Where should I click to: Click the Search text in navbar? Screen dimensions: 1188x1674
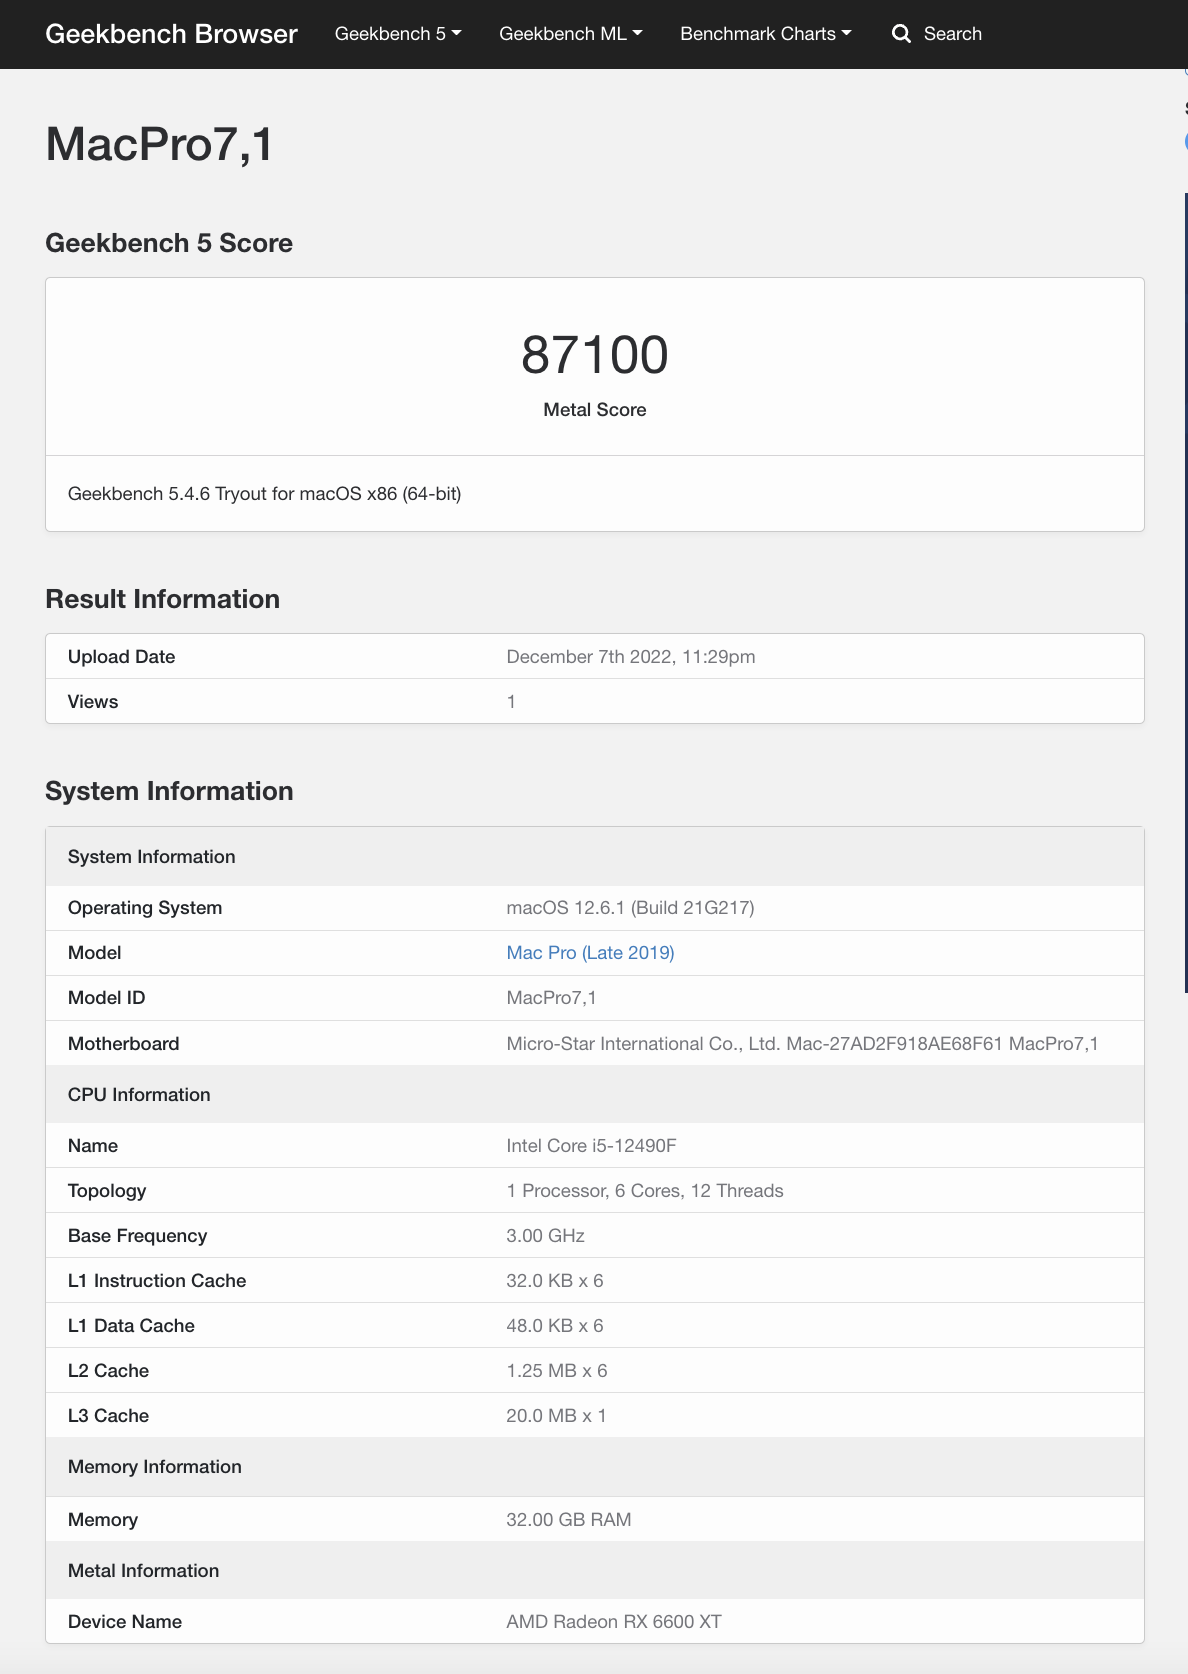coord(953,34)
